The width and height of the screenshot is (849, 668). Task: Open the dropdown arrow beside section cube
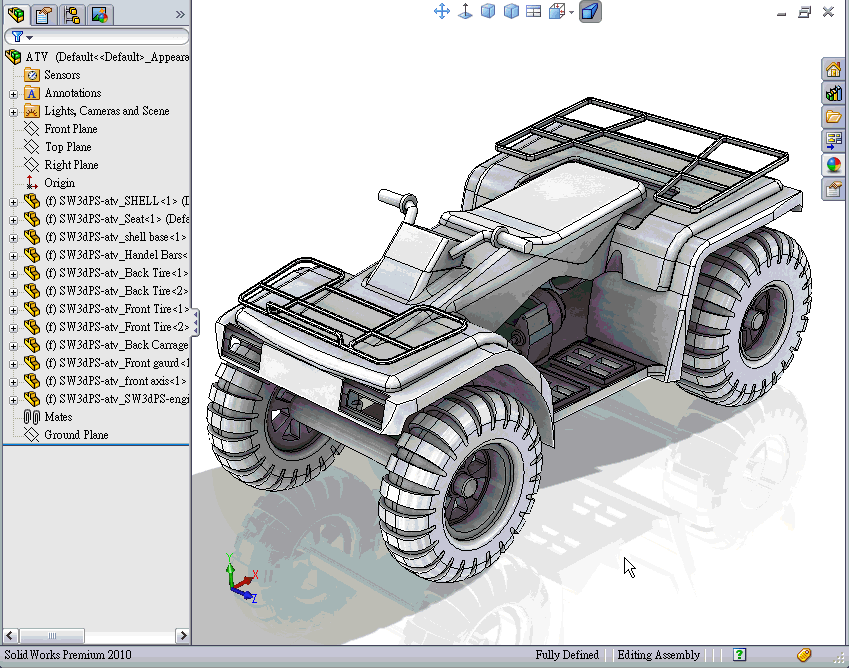click(x=571, y=12)
